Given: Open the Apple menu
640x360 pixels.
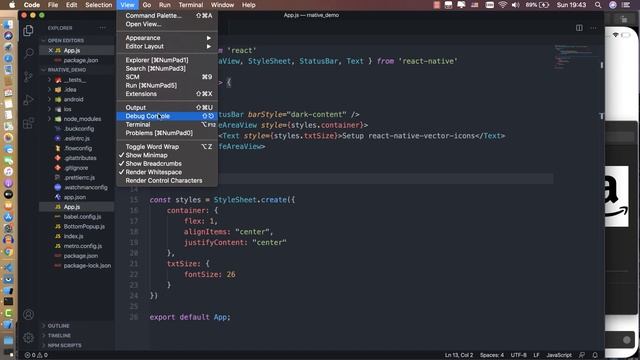Looking at the screenshot, I should coord(12,5).
